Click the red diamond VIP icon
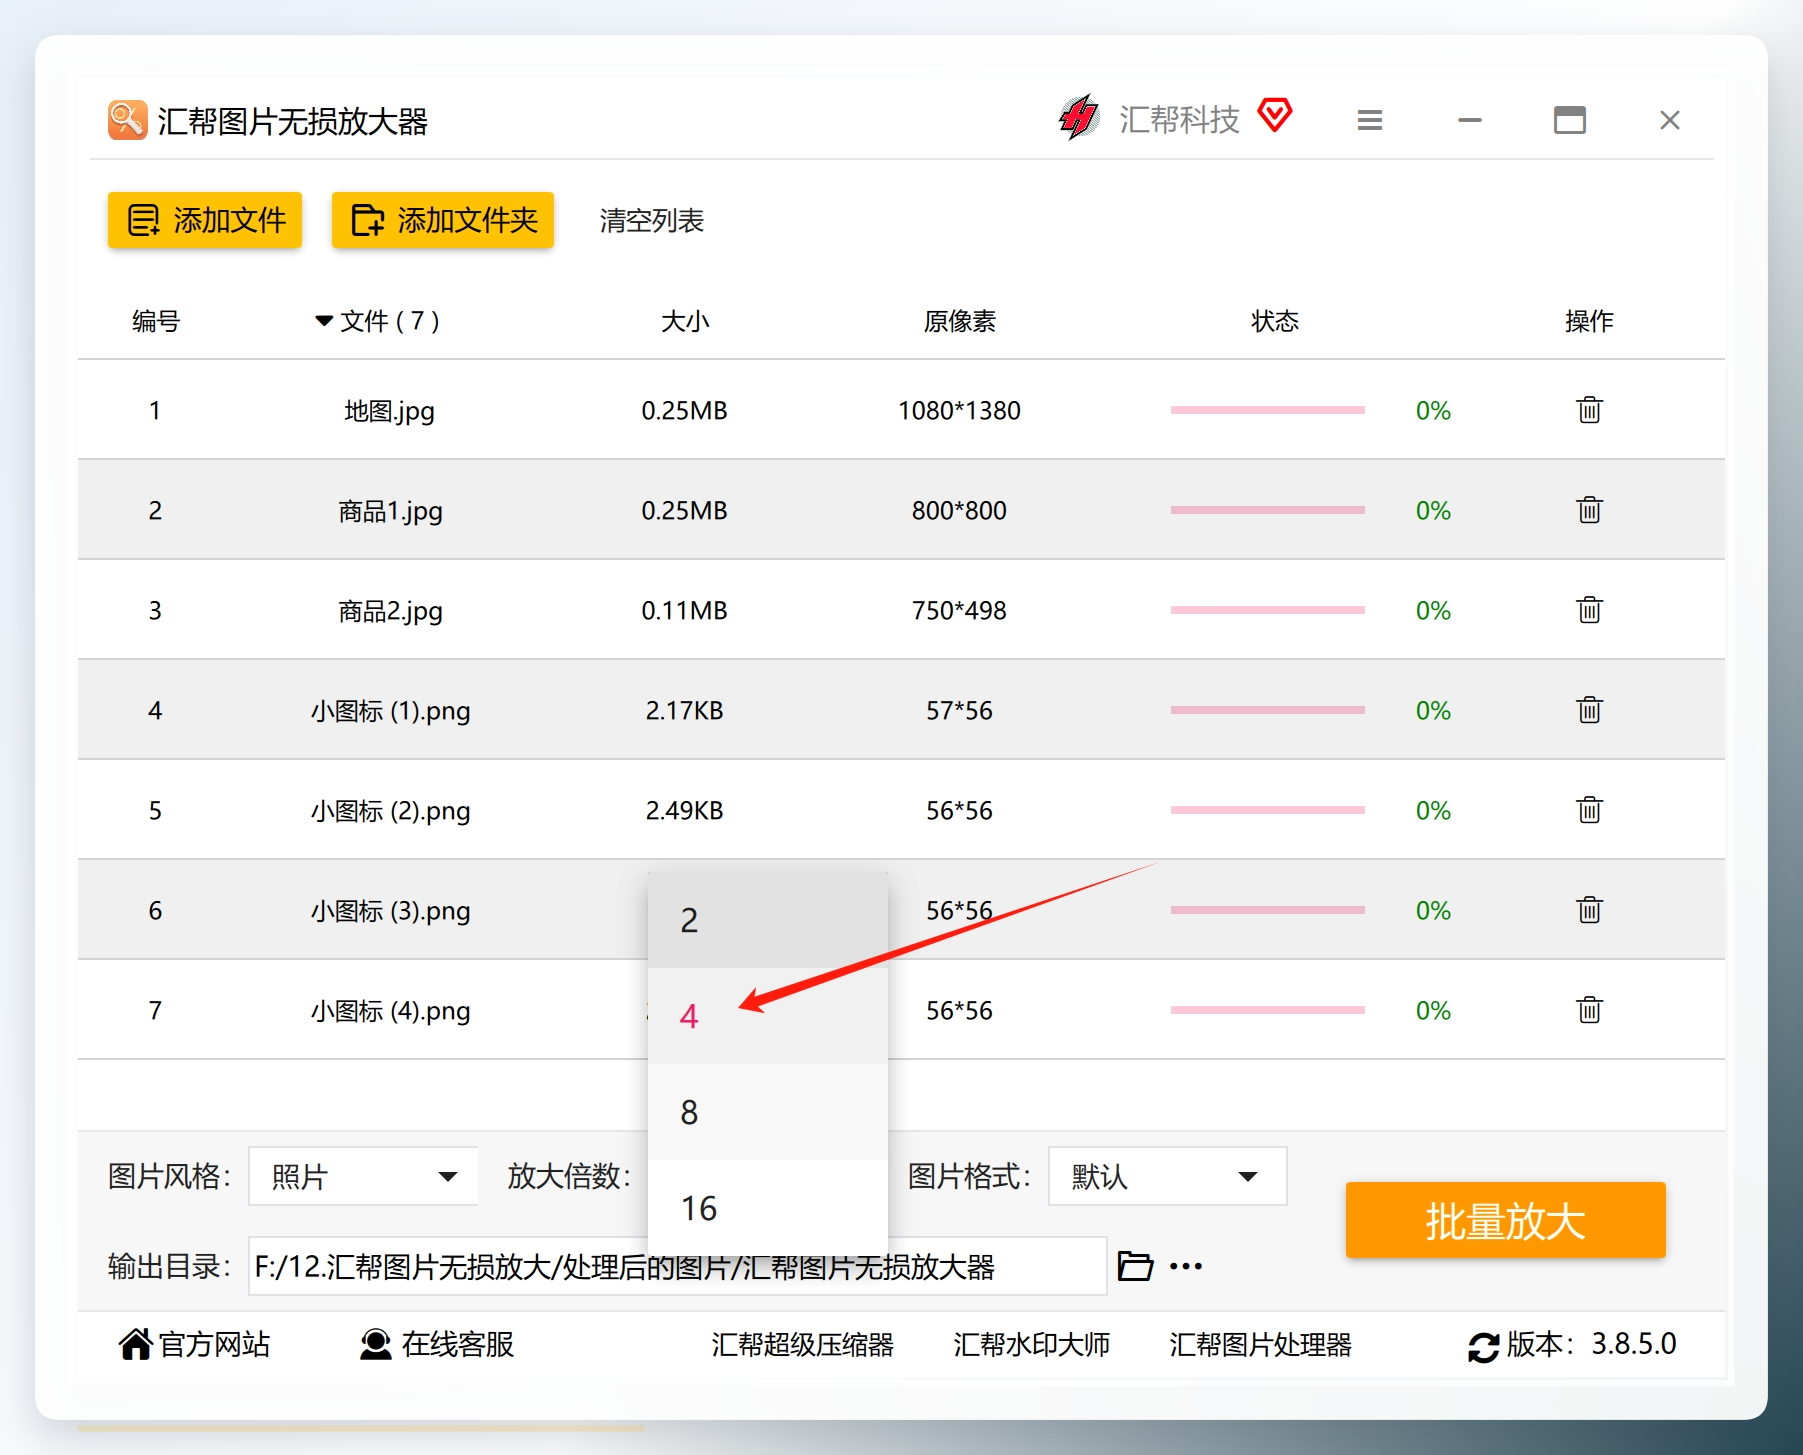 tap(1275, 116)
